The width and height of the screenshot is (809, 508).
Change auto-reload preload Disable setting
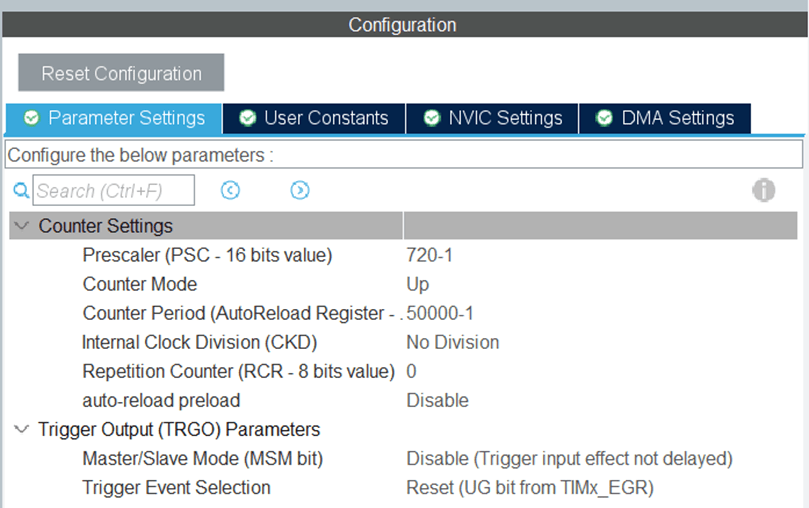click(x=437, y=400)
